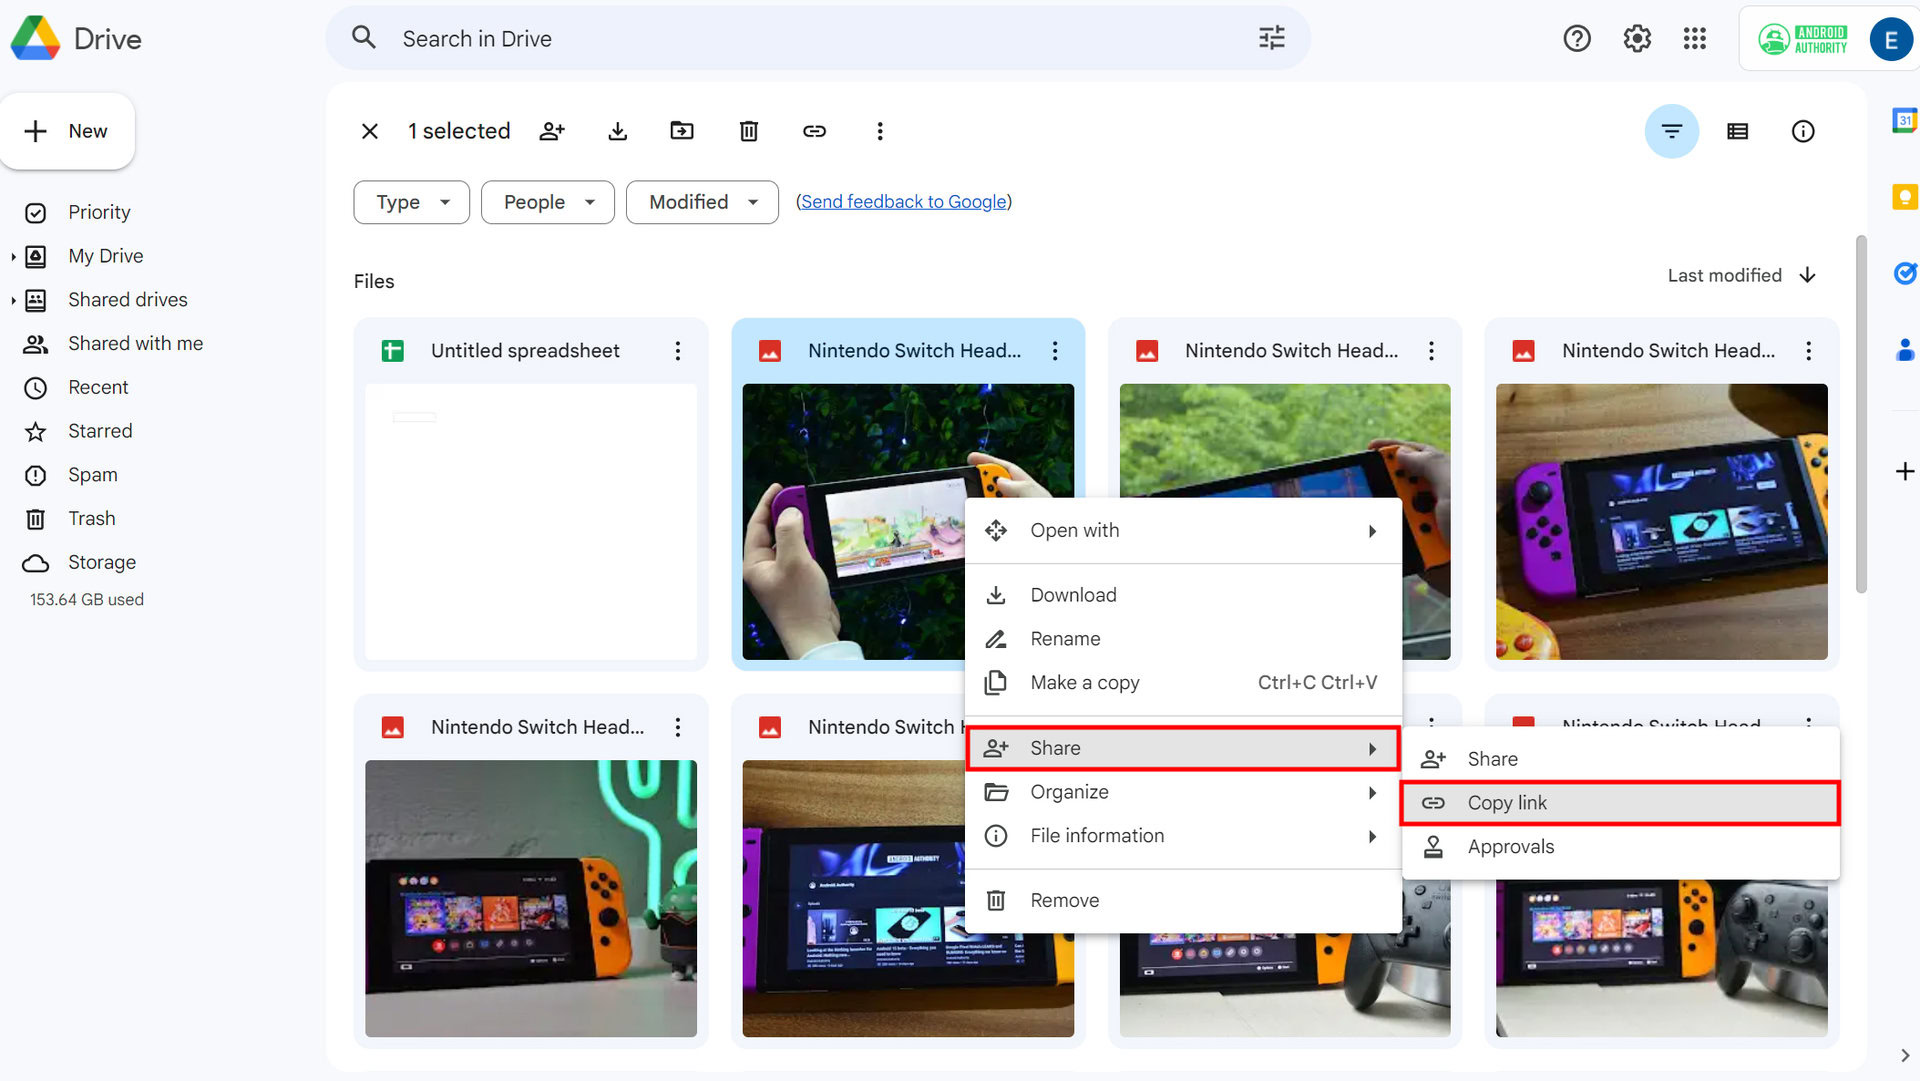Open the Google Tasks side panel
Screen dimensions: 1920x1081
[1905, 273]
